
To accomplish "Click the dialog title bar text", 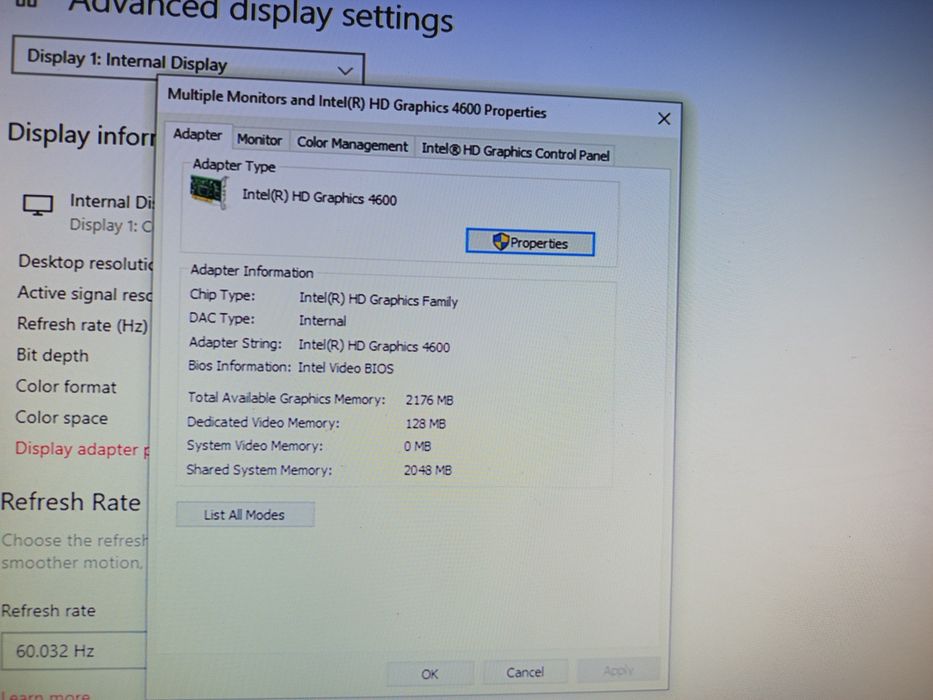I will pyautogui.click(x=356, y=104).
